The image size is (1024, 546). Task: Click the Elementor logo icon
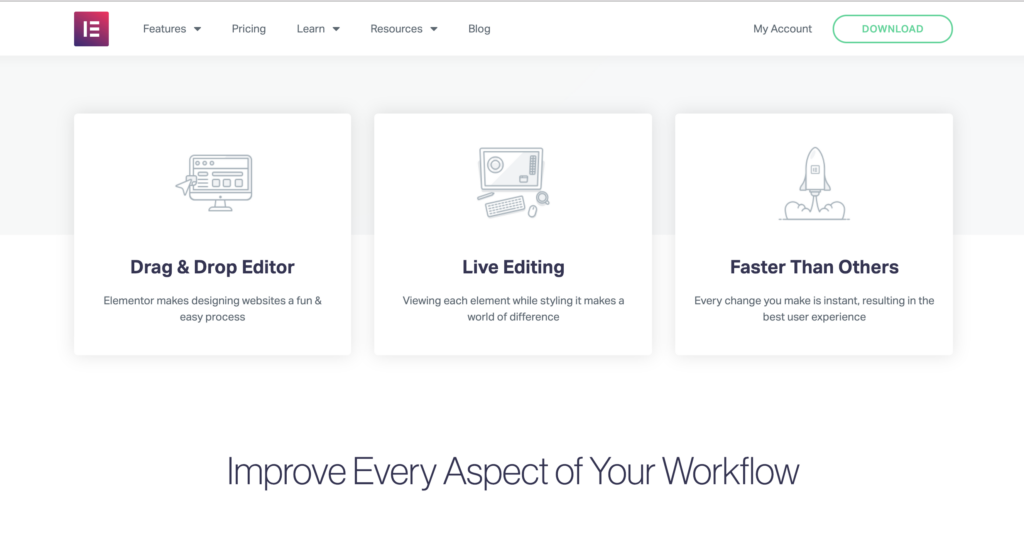click(91, 29)
